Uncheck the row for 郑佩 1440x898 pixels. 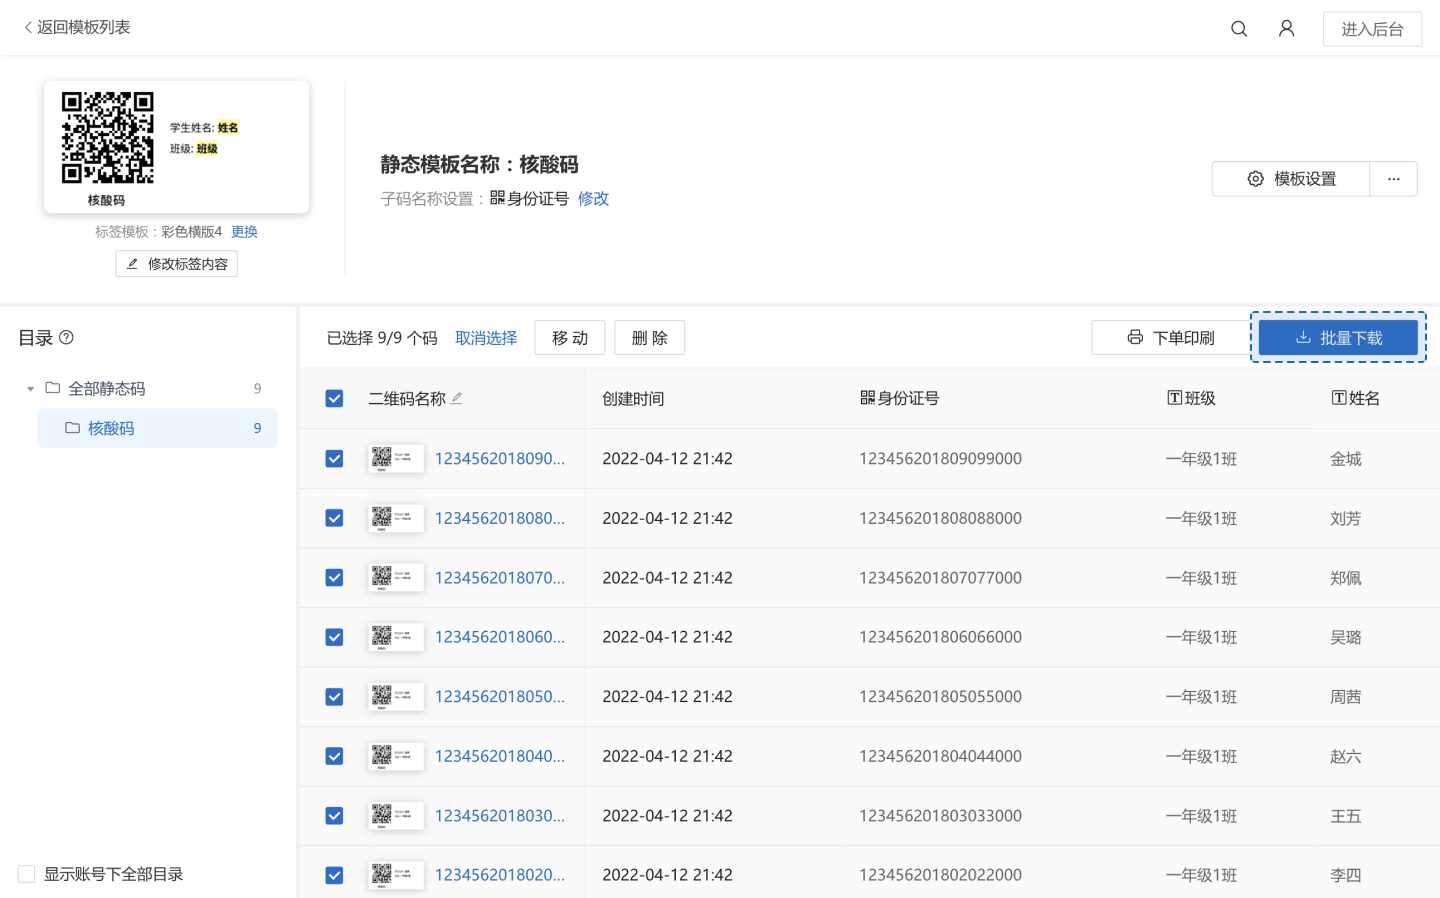[x=335, y=578]
